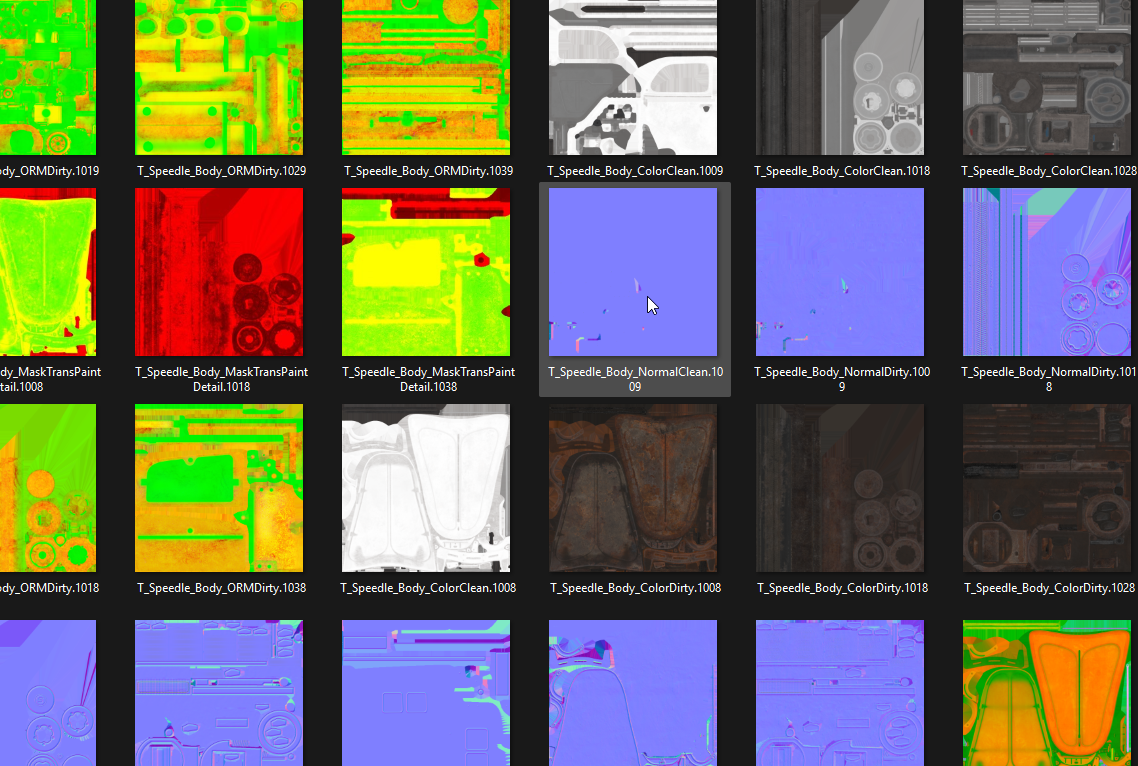Click the filename text T_Speedle_Body_NormalClean.1009
Viewport: 1138px width, 766px height.
[635, 379]
